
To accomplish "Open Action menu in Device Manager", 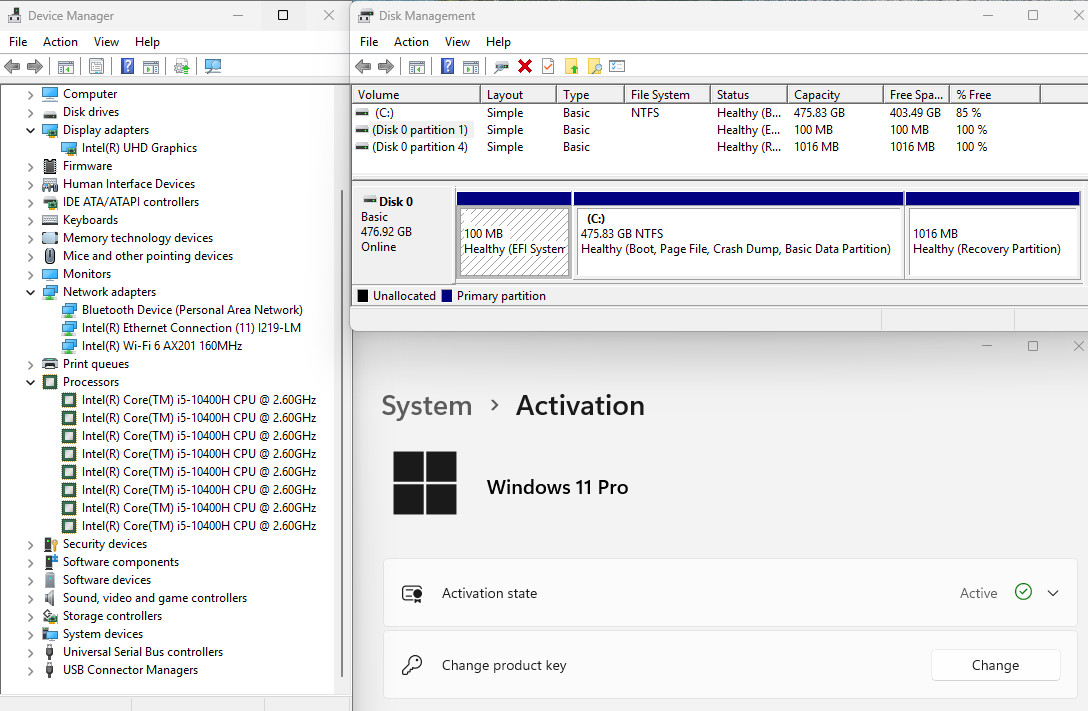I will [x=60, y=42].
